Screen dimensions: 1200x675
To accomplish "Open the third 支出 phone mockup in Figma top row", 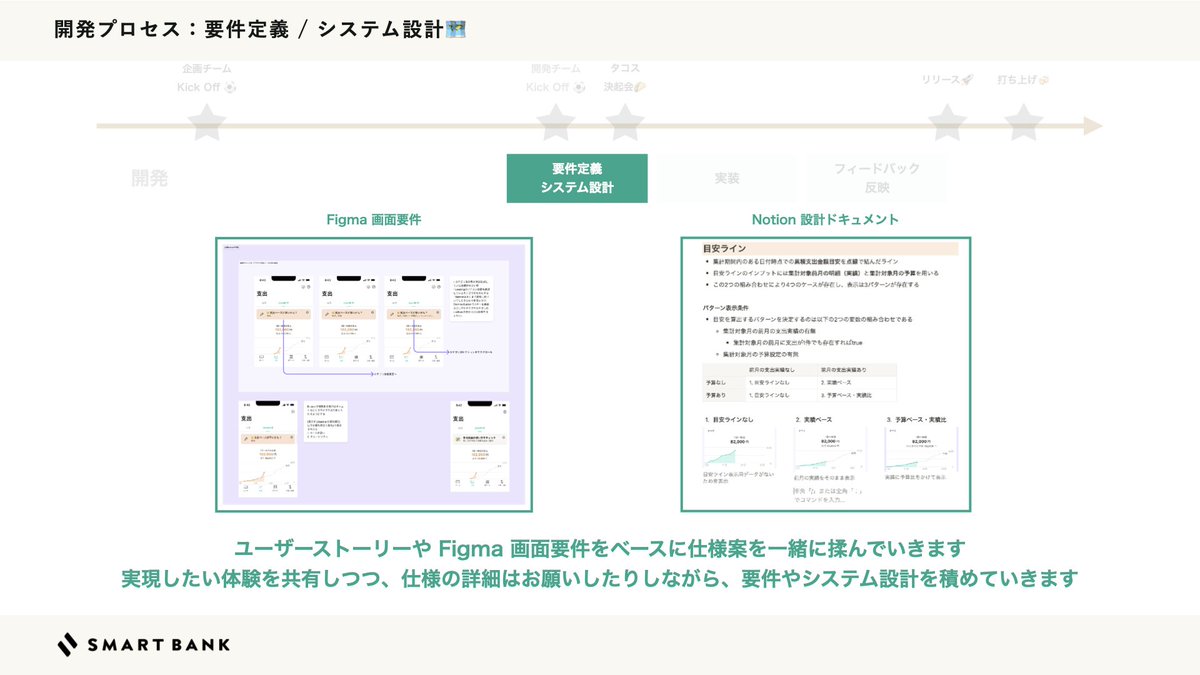I will (416, 322).
